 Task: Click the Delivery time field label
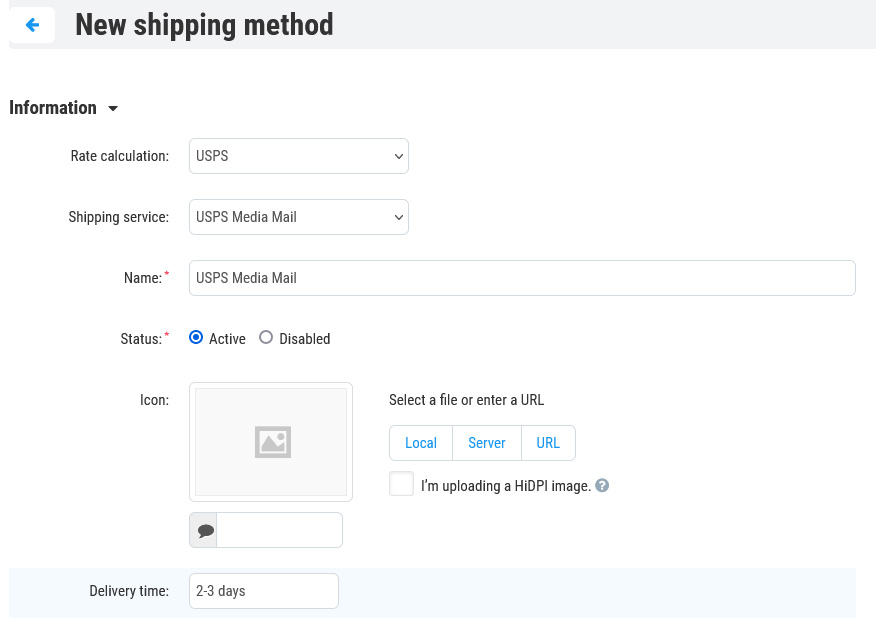coord(129,591)
